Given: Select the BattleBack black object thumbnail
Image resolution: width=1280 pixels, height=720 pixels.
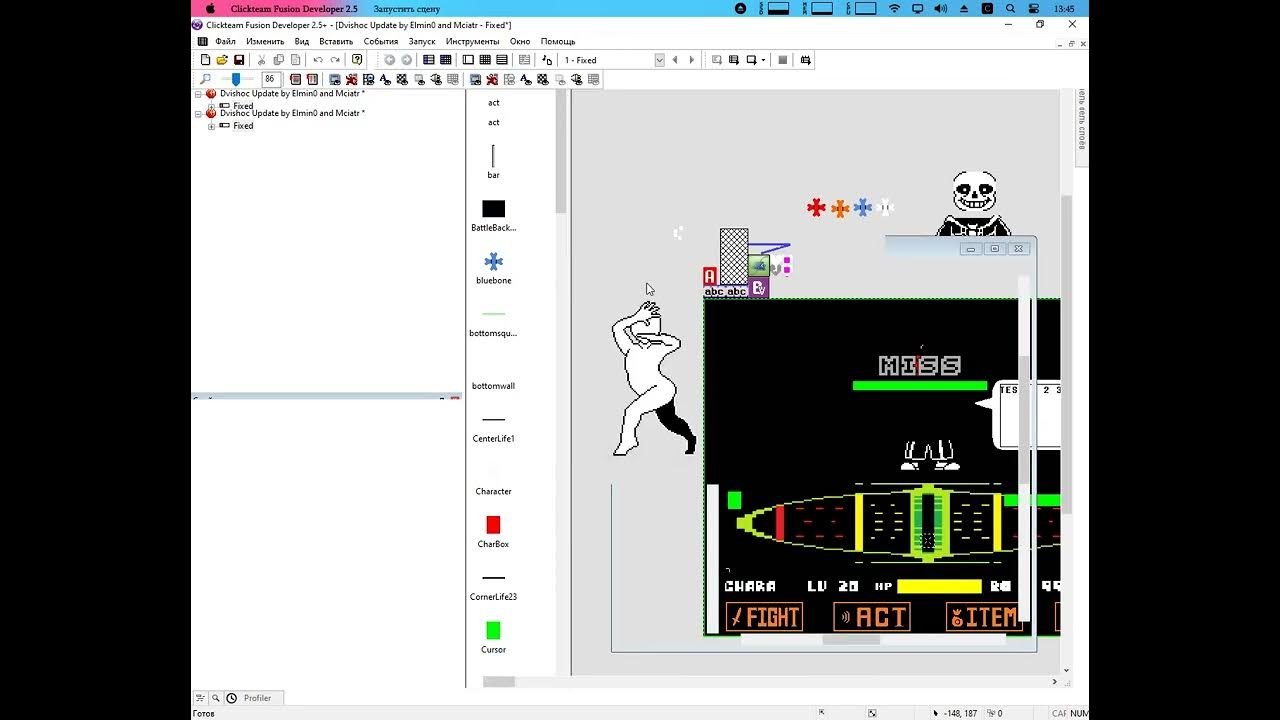Looking at the screenshot, I should (493, 208).
